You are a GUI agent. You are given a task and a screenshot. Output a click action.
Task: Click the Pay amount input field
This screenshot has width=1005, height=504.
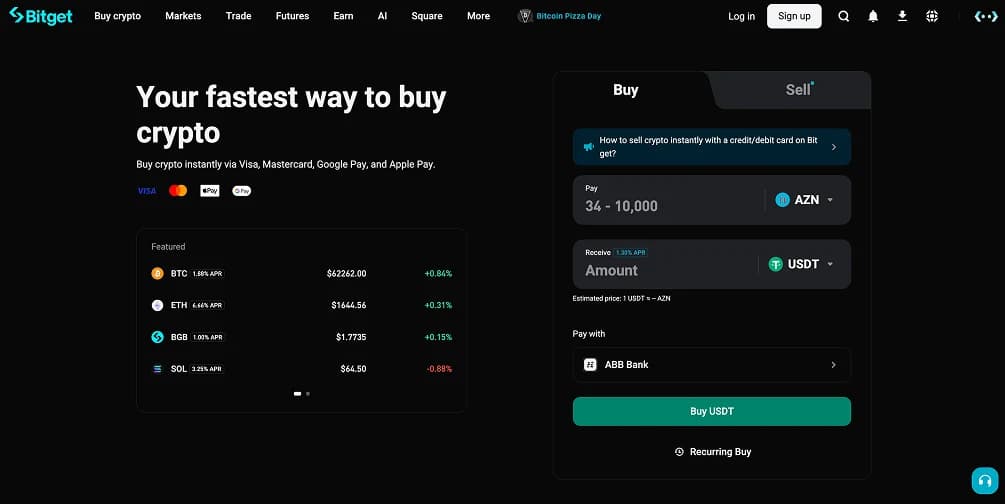coord(667,206)
